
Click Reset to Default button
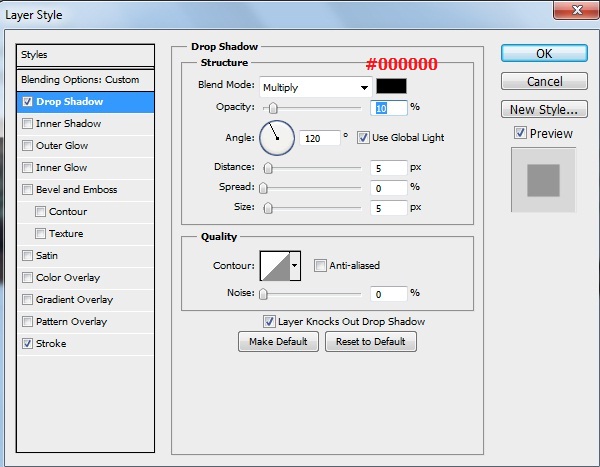point(370,342)
